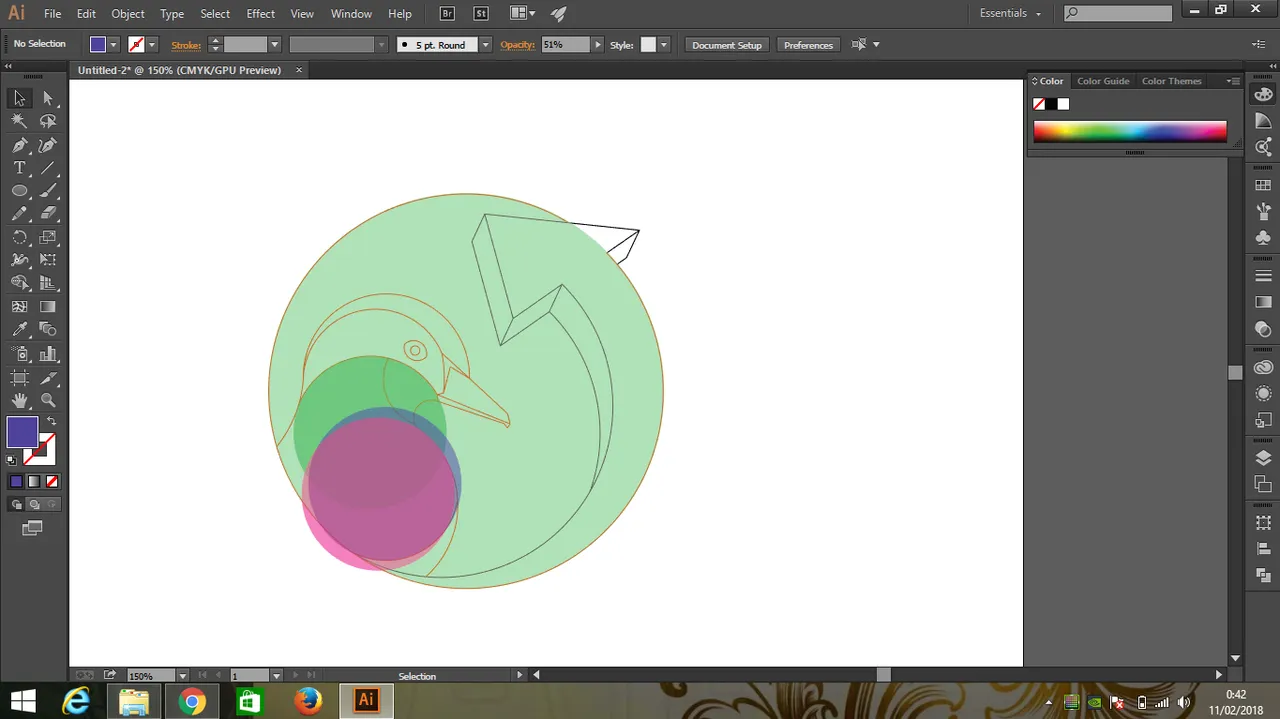Select the Slice tool
The height and width of the screenshot is (719, 1280).
(x=48, y=378)
